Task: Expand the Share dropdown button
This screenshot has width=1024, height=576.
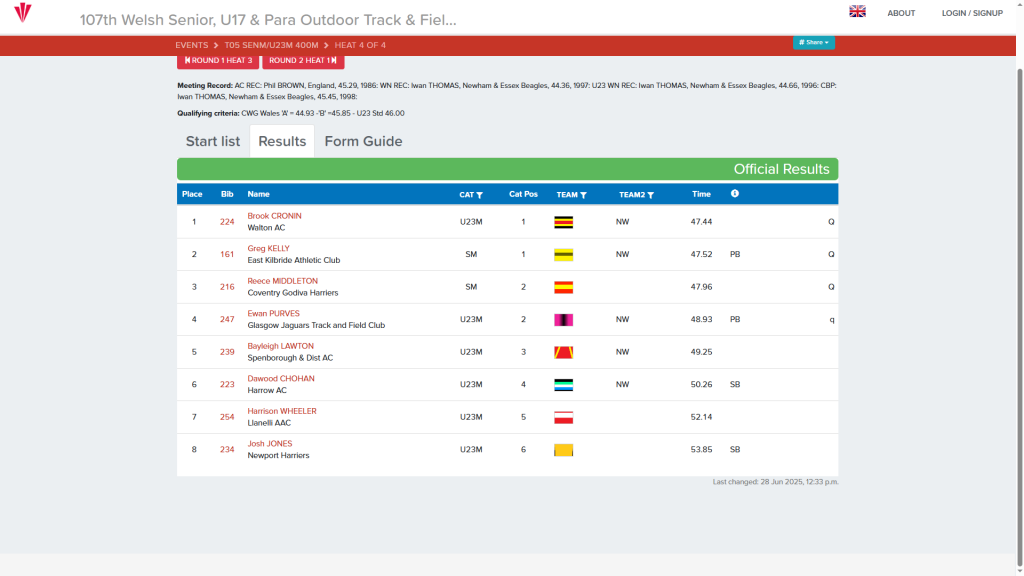Action: tap(814, 43)
